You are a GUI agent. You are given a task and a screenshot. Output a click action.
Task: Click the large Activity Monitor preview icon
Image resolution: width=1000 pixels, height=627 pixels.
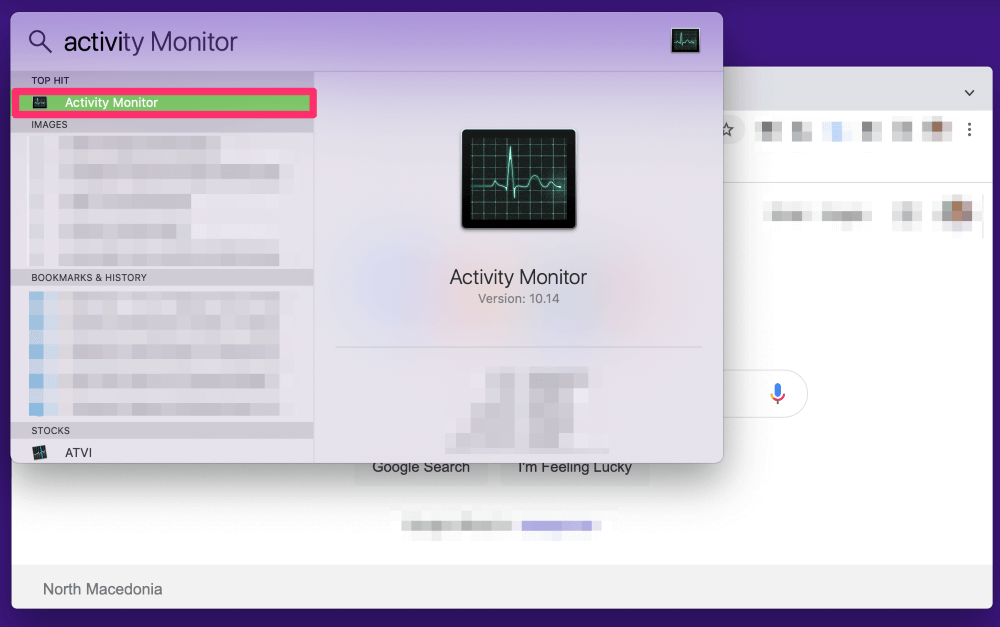(x=518, y=179)
